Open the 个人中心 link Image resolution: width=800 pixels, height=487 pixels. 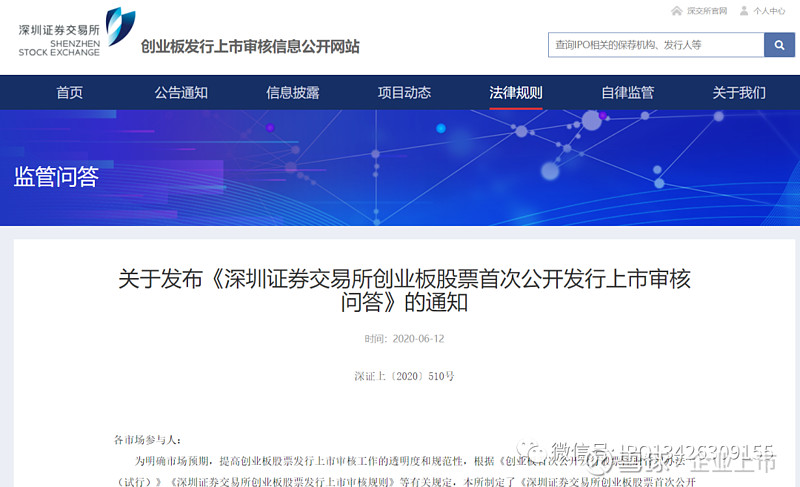769,11
